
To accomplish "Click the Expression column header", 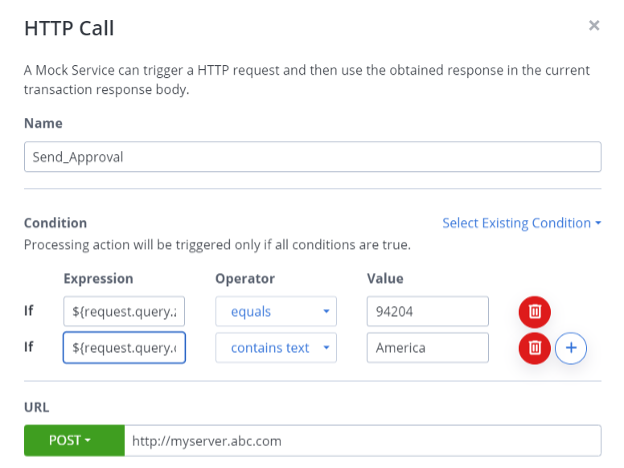I will 98,279.
